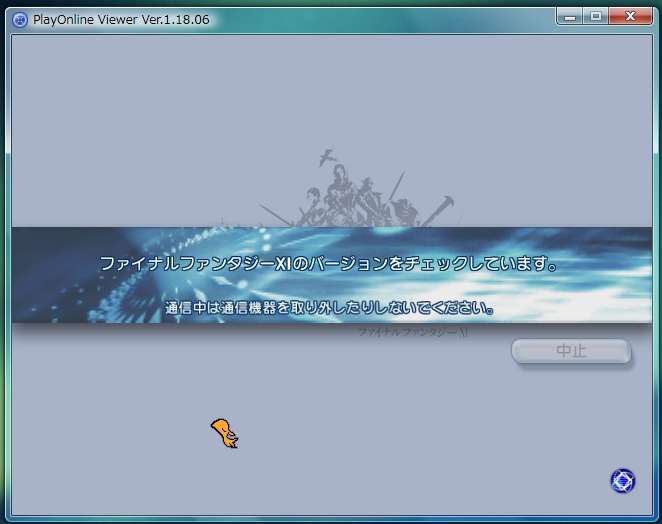The image size is (662, 524).
Task: Close the PlayOnline Viewer window
Action: point(631,17)
